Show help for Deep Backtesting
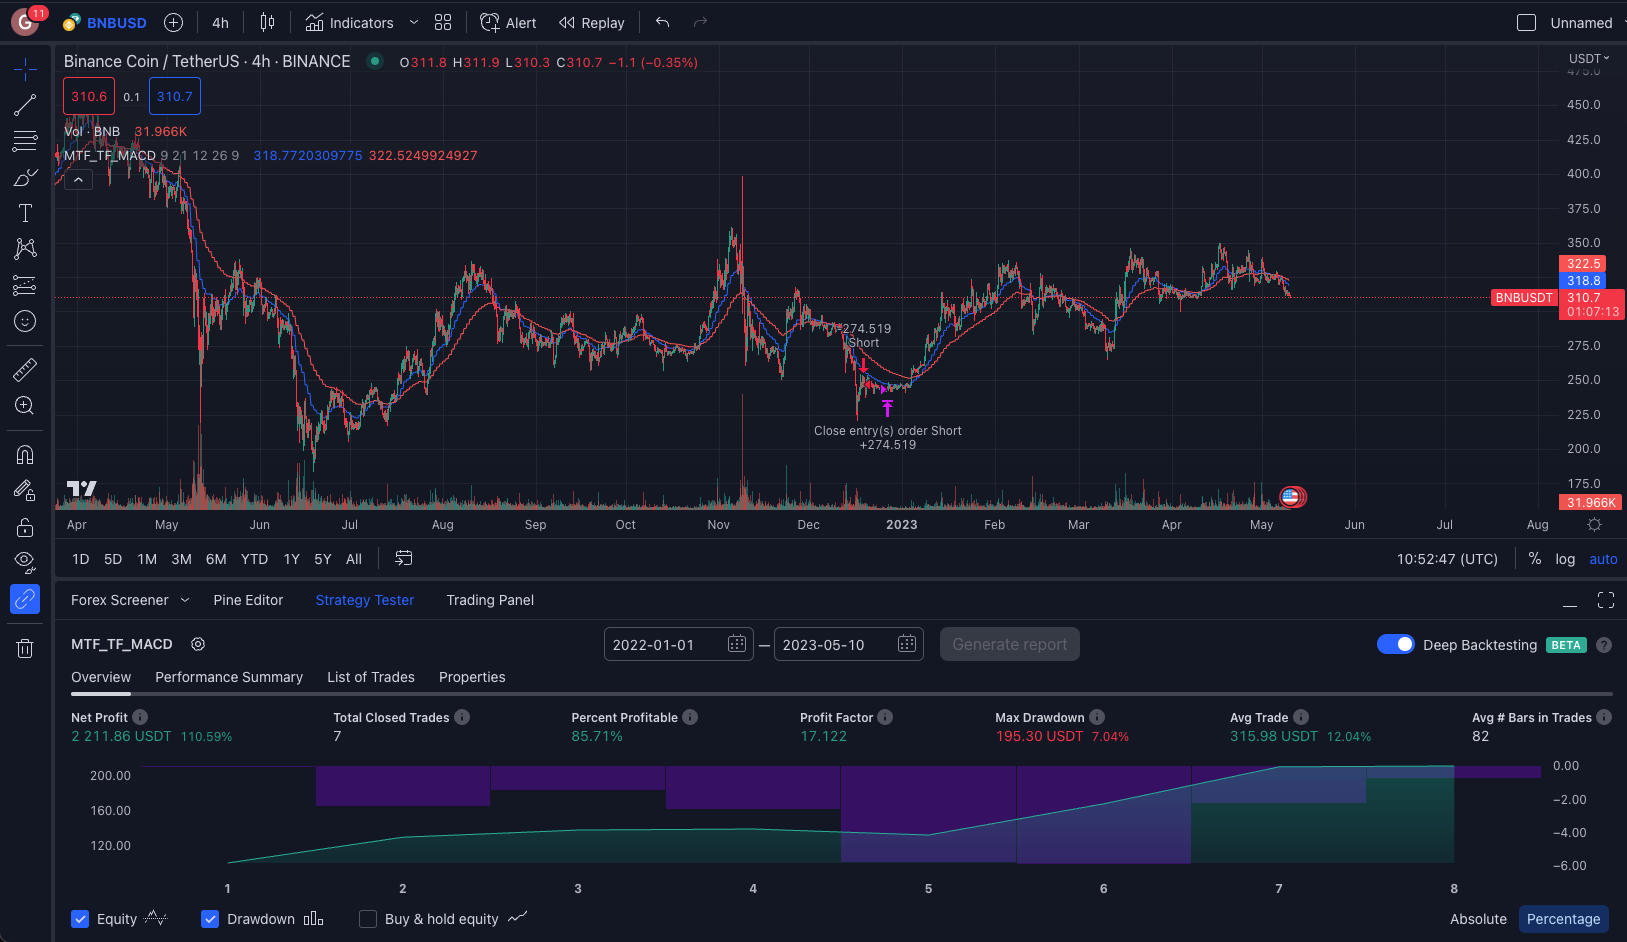 click(1604, 645)
